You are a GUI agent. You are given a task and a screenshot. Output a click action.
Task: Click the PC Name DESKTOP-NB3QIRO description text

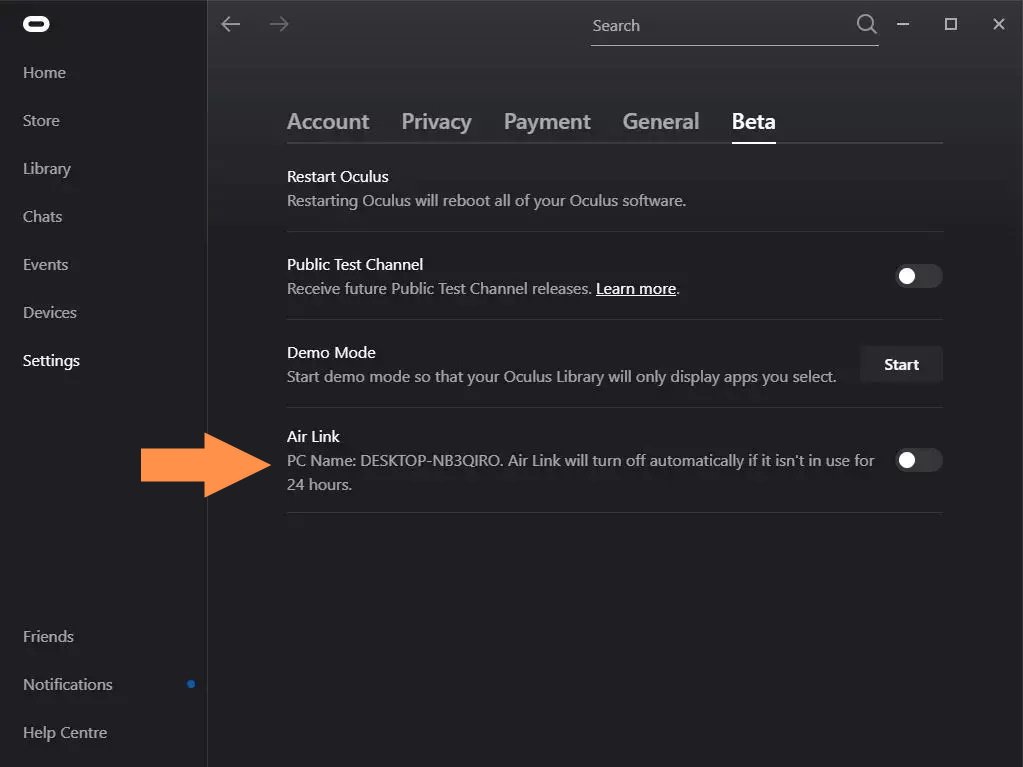click(x=581, y=472)
